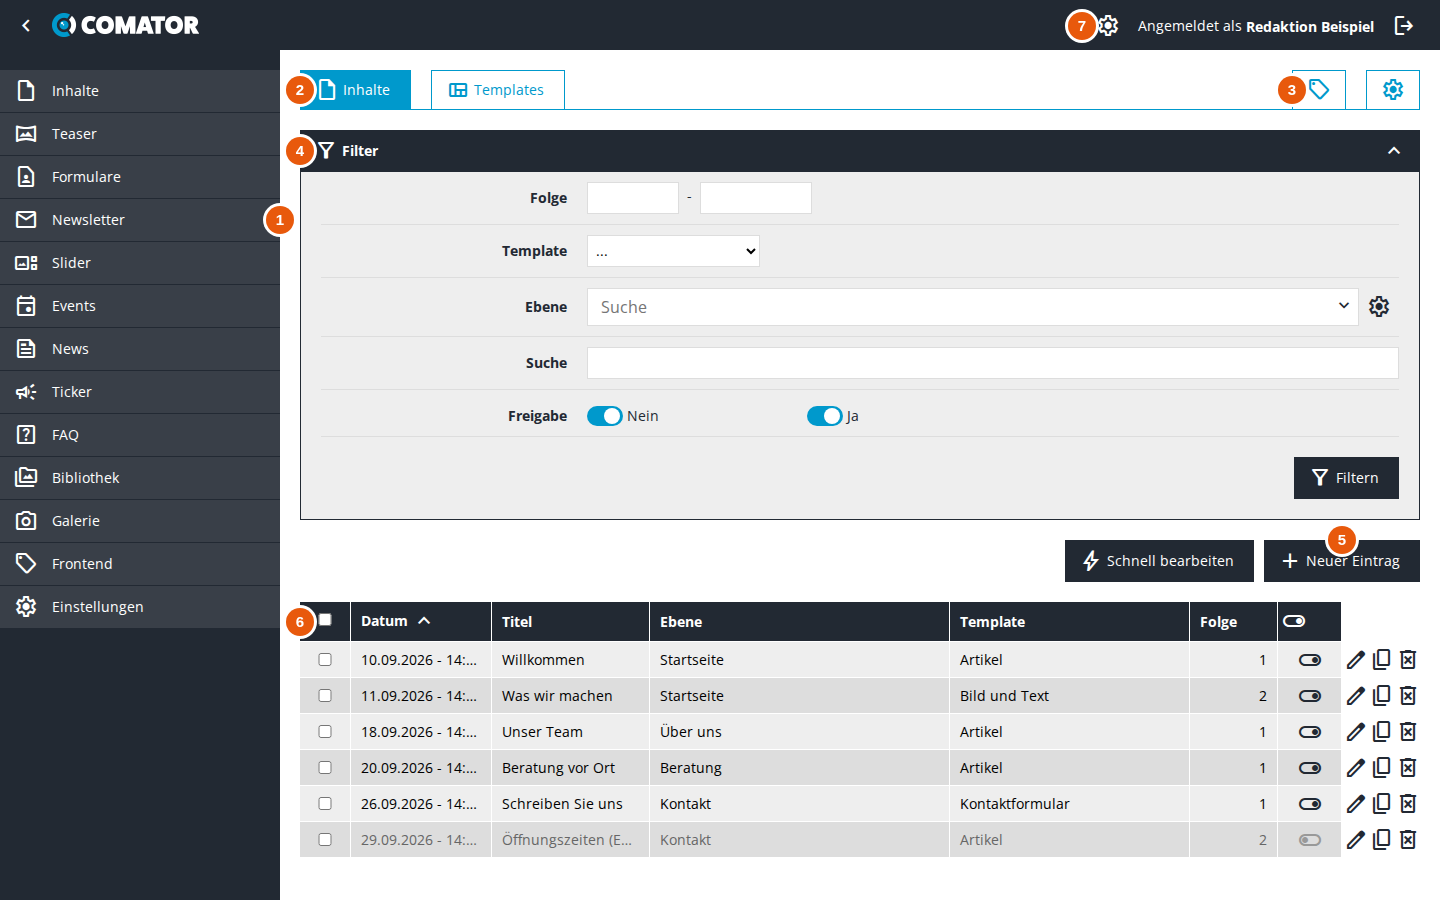Delete the Öffnungszeiten entry

[1408, 839]
